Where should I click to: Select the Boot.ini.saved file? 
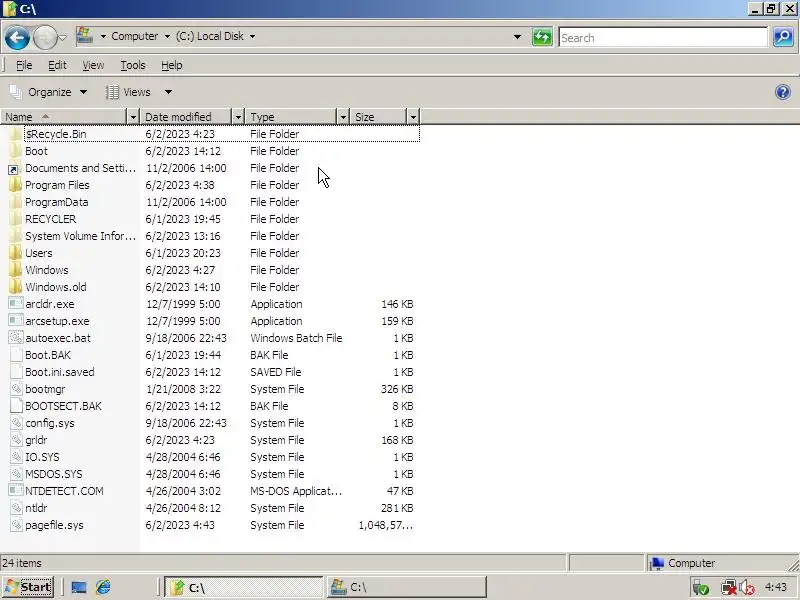(x=60, y=372)
